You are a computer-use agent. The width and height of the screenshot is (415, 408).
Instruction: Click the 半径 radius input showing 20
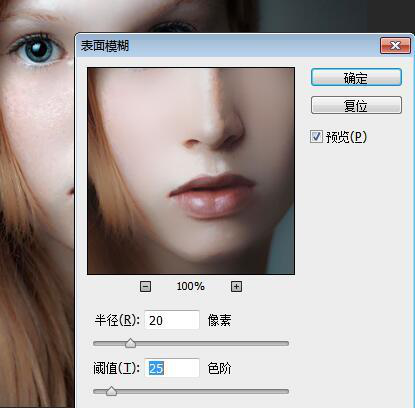click(172, 320)
